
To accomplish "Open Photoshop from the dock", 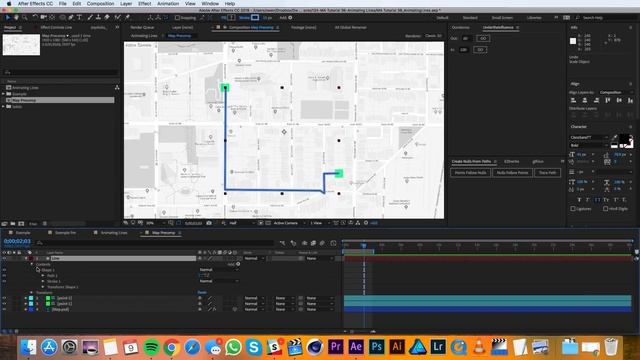I will (x=376, y=347).
